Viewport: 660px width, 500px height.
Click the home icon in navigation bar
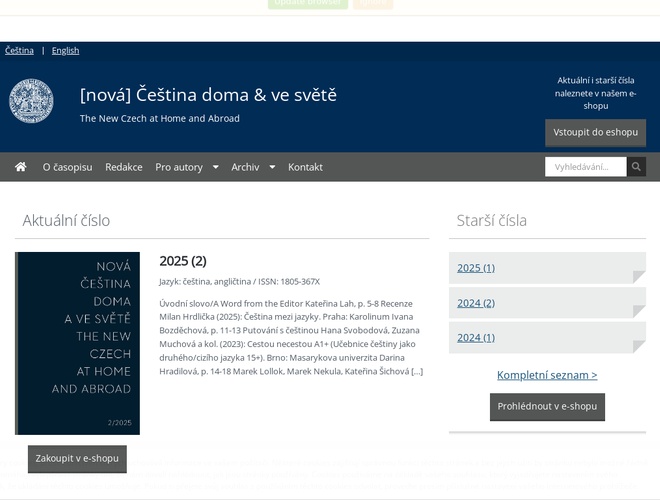[20, 167]
